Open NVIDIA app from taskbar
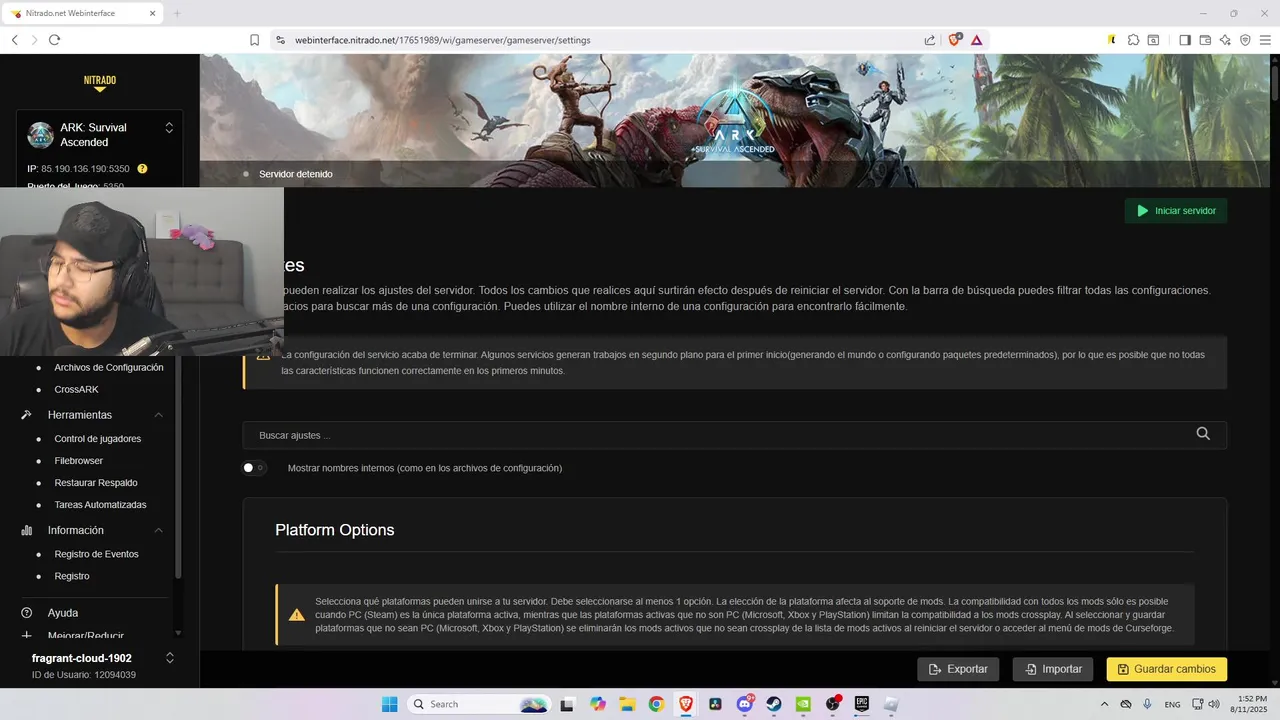Viewport: 1280px width, 720px height. (x=803, y=704)
